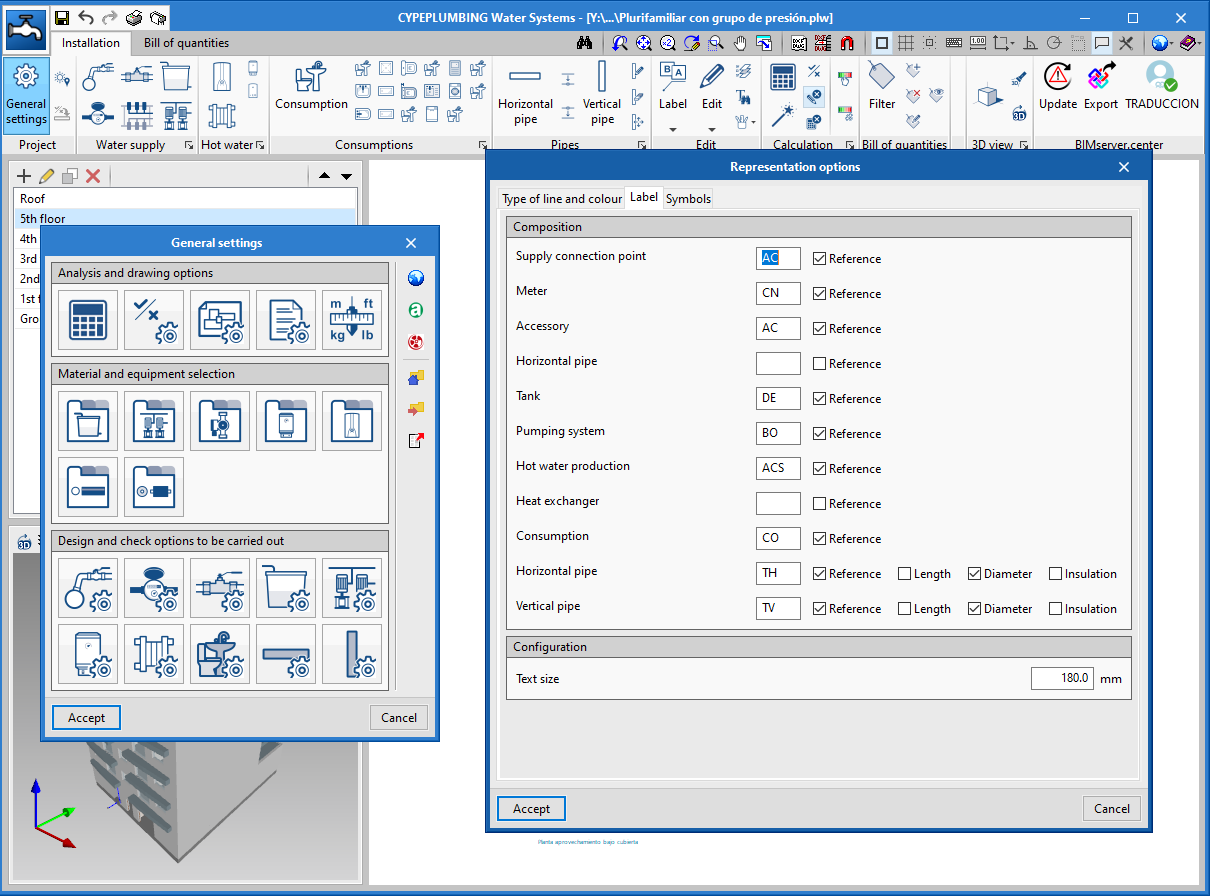Expand the Edit dropdown arrow in ribbon

click(x=712, y=129)
